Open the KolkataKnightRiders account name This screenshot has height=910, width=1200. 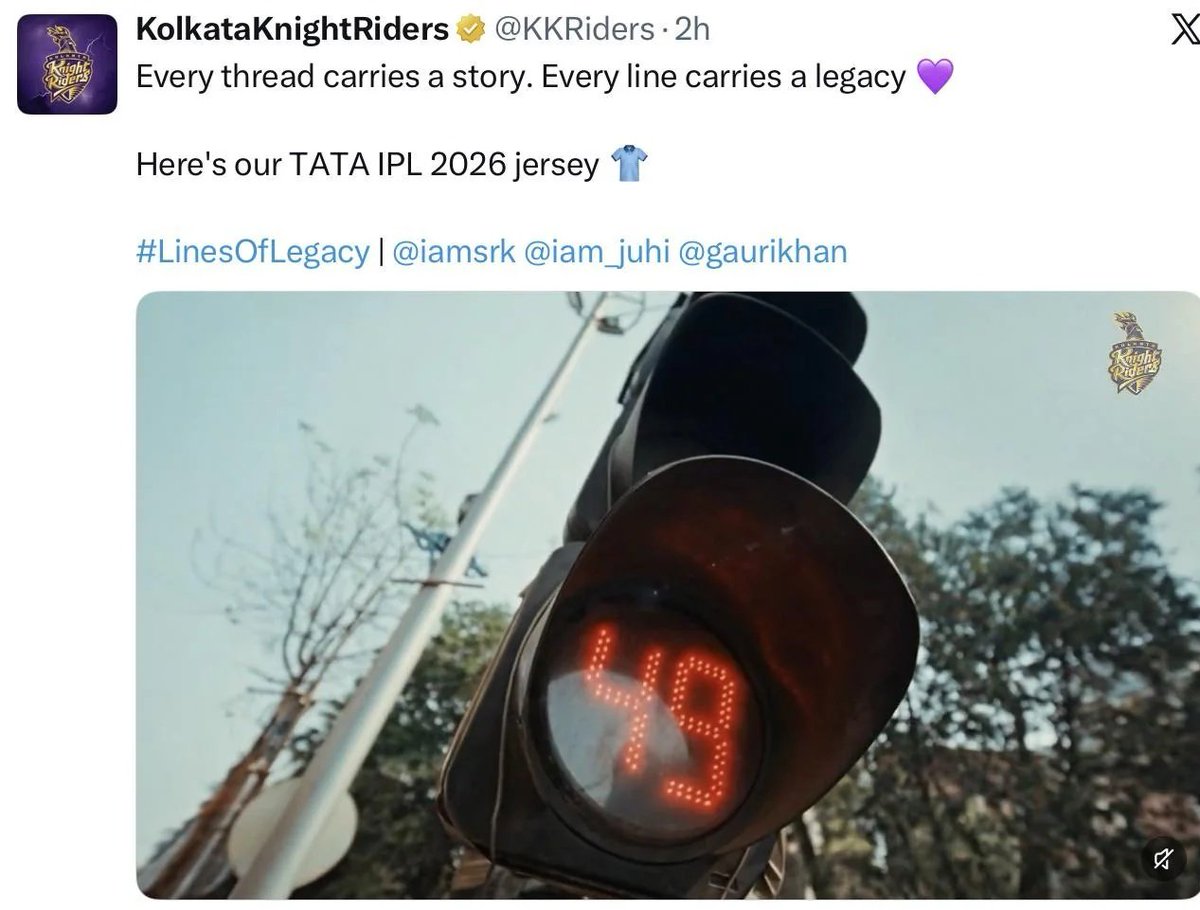[x=292, y=30]
